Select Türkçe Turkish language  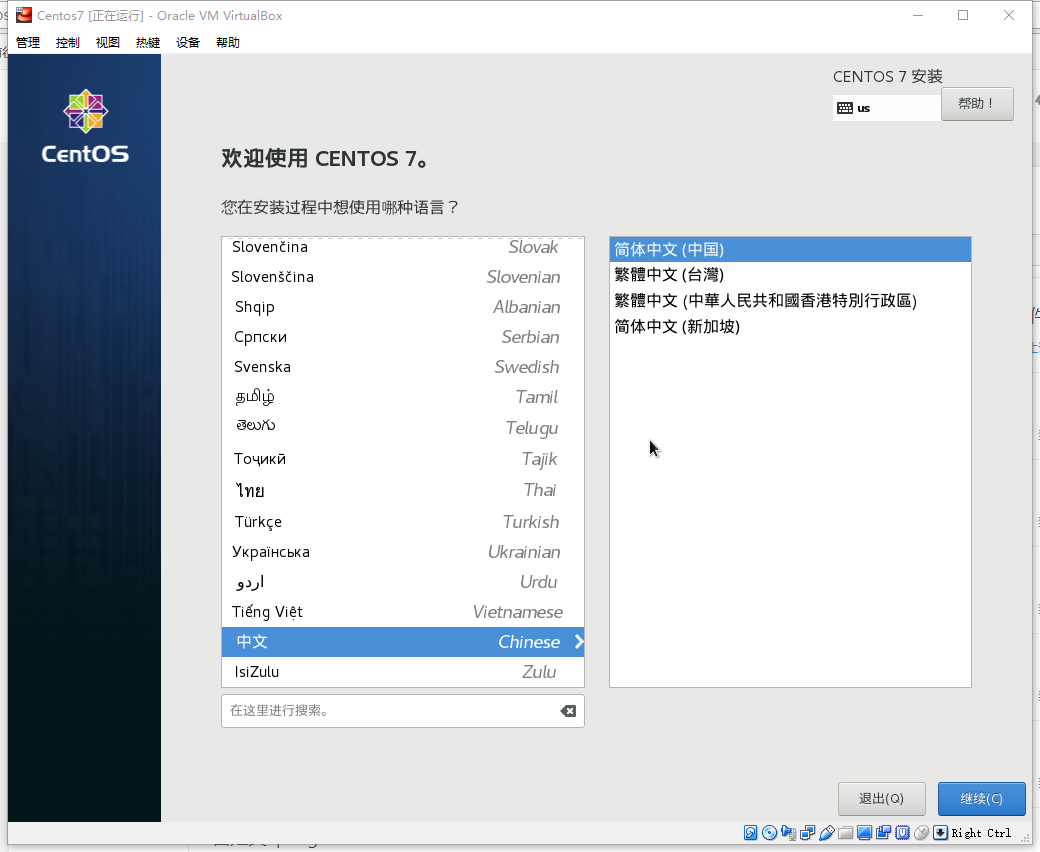click(x=403, y=522)
